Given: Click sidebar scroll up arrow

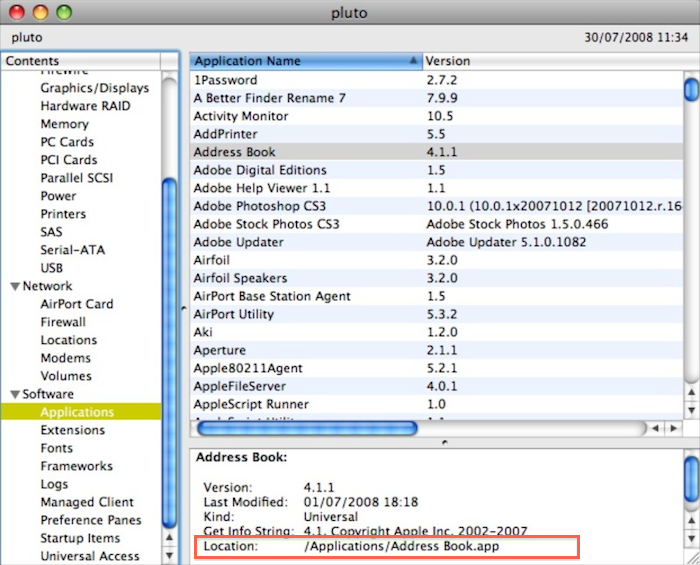Looking at the screenshot, I should (169, 537).
